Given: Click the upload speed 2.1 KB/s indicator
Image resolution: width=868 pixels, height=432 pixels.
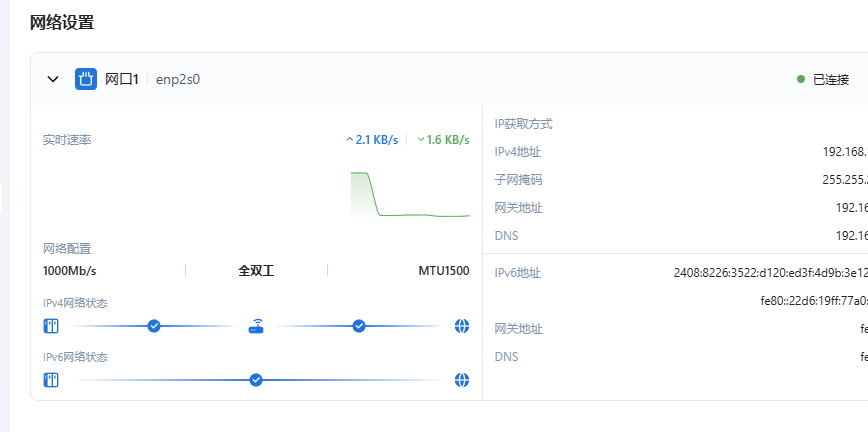Looking at the screenshot, I should [x=372, y=140].
